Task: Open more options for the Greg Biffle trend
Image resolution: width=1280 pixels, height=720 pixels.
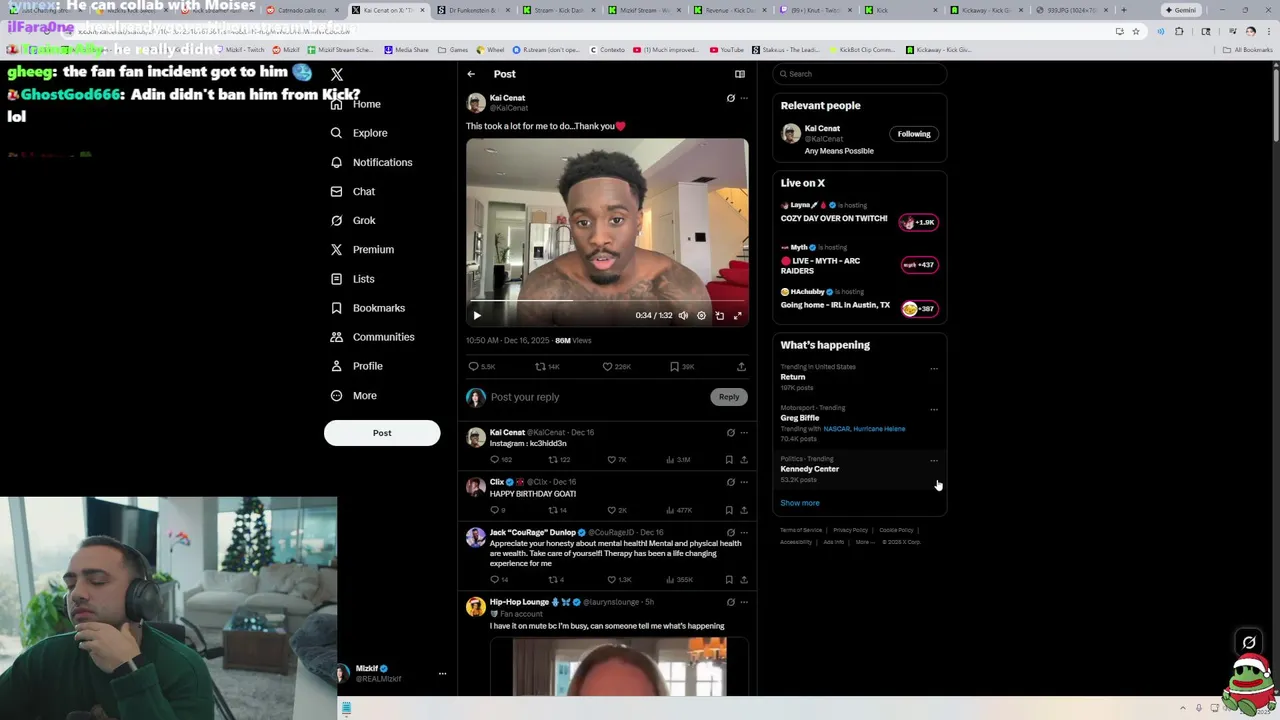Action: point(934,409)
